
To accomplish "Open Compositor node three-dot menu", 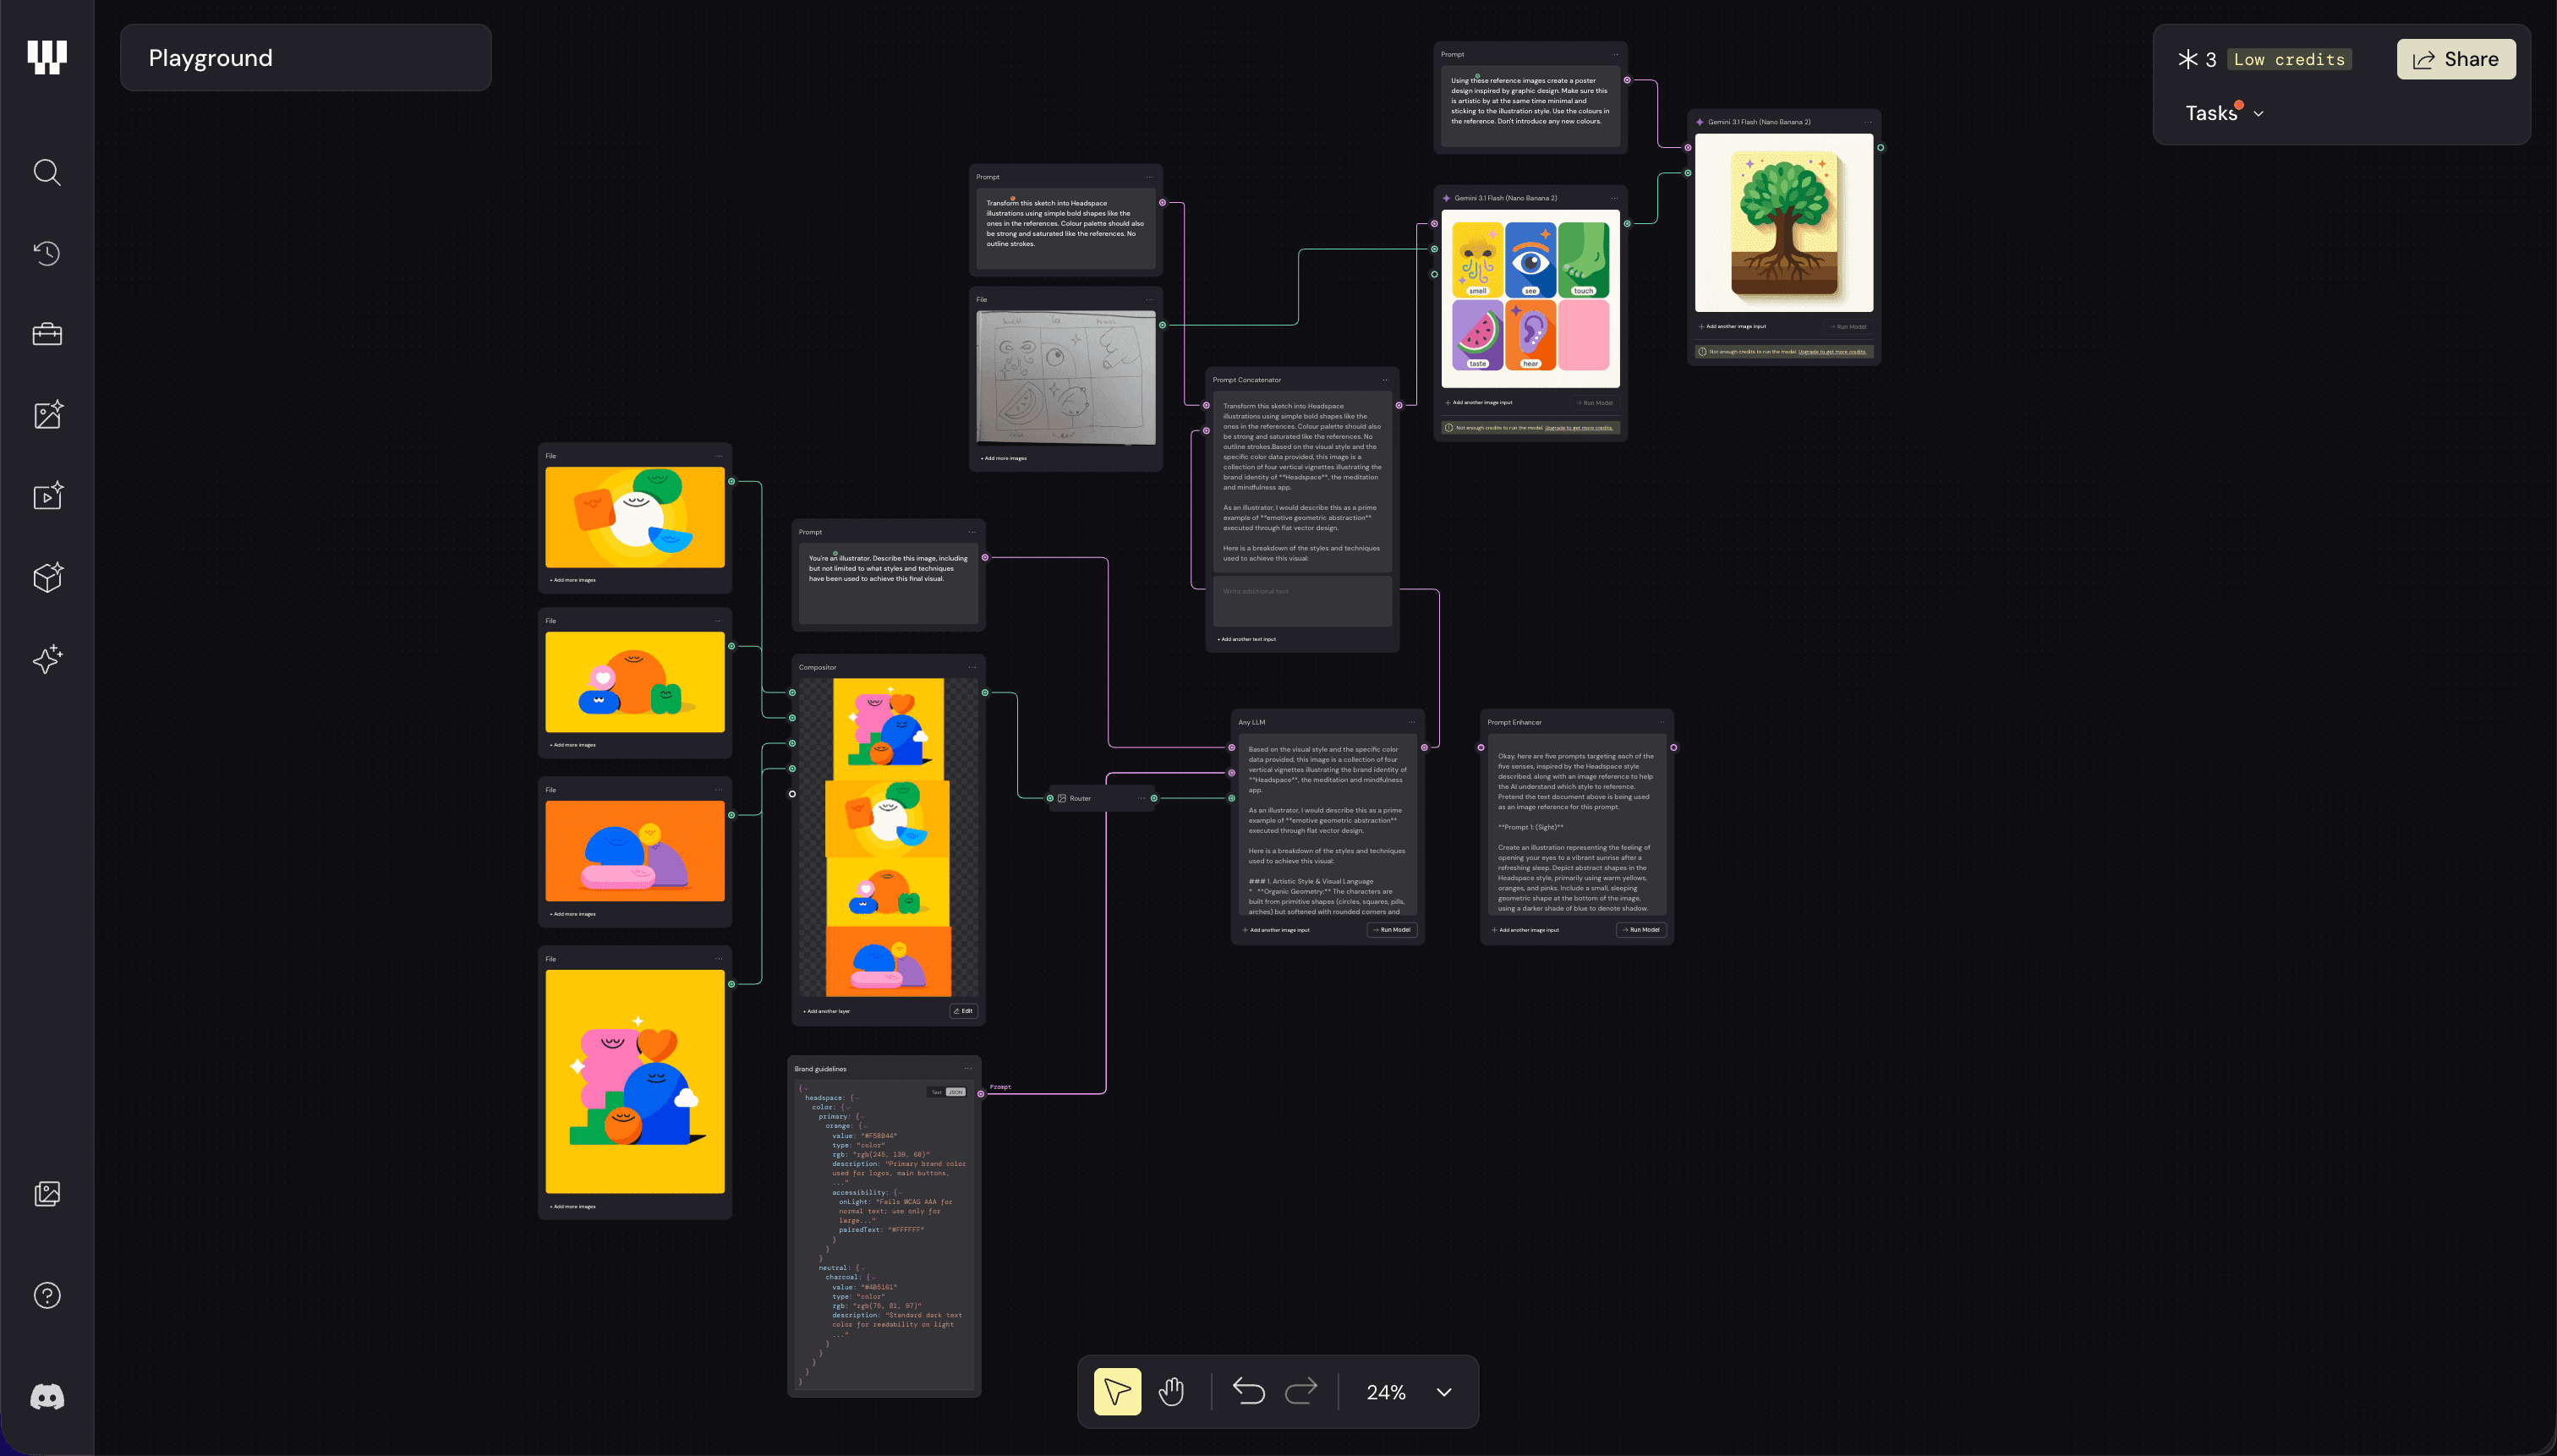I will pos(972,667).
